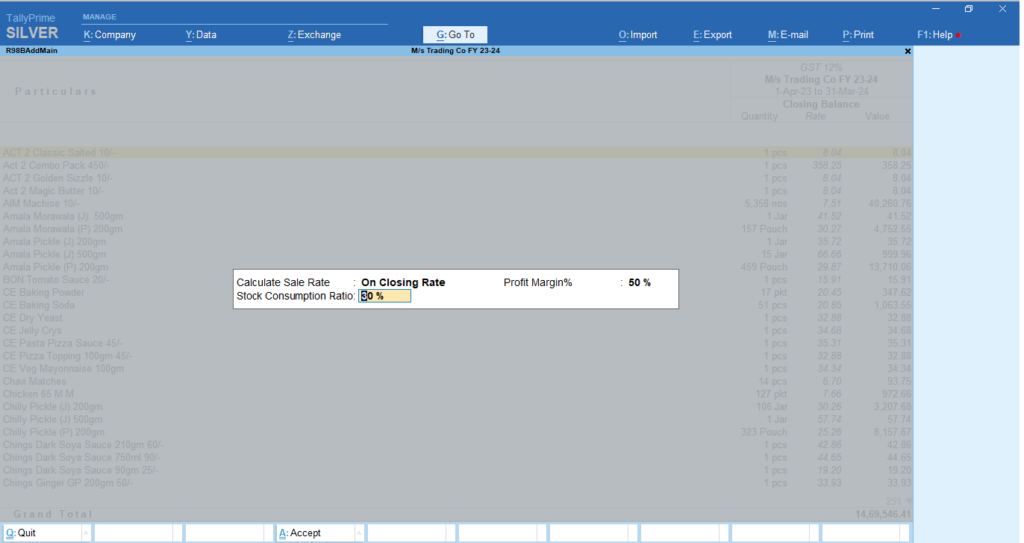Image resolution: width=1024 pixels, height=543 pixels.
Task: Open the Company menu
Action: pos(109,35)
